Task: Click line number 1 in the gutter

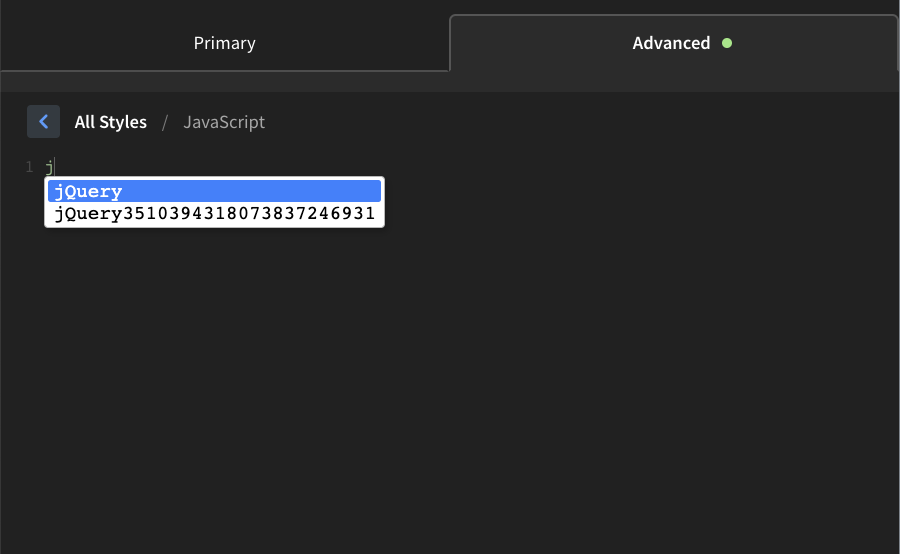Action: point(29,167)
